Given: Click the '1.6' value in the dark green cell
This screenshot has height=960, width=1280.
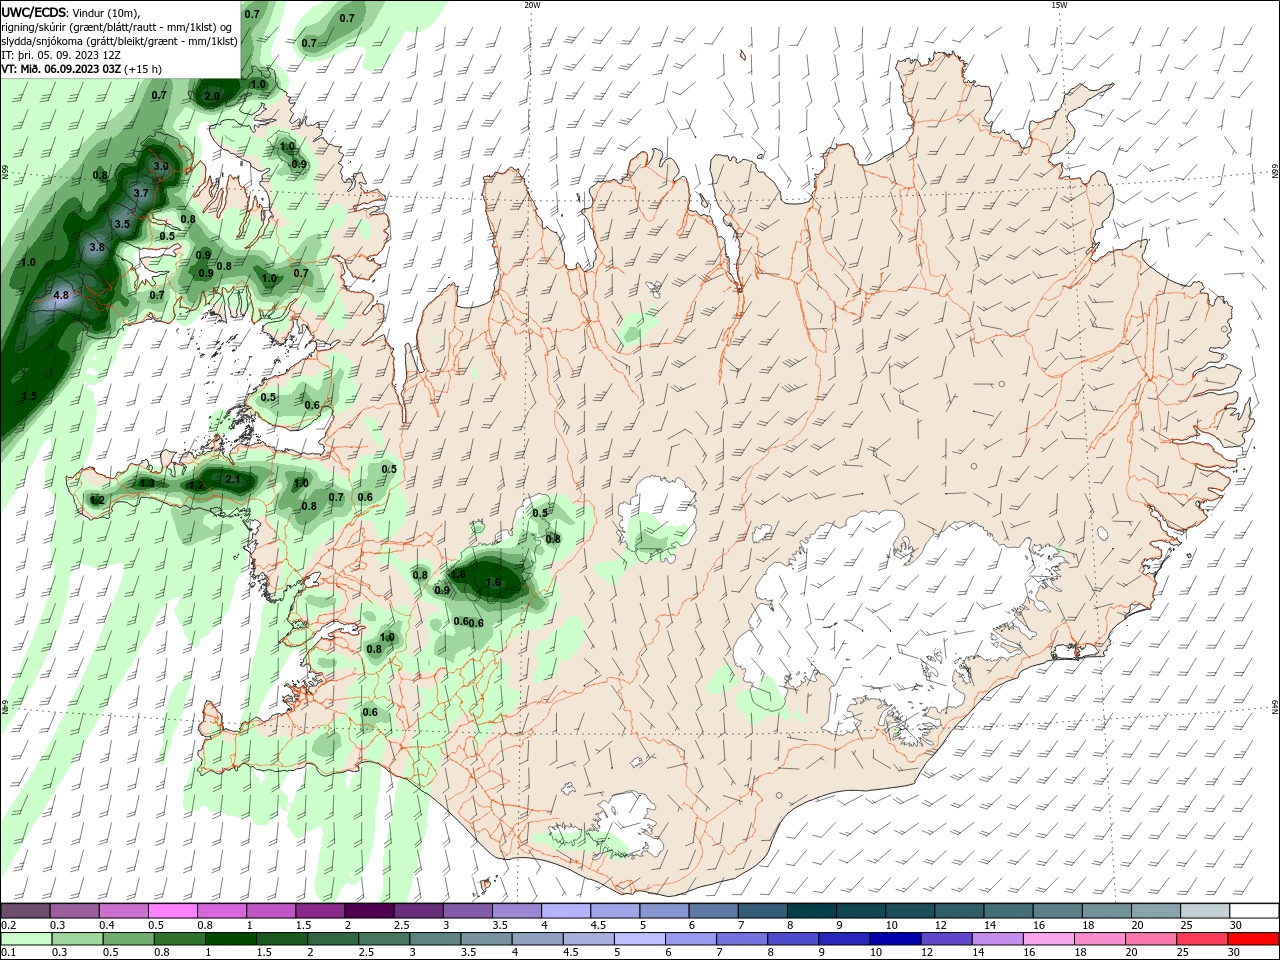Looking at the screenshot, I should (x=493, y=583).
